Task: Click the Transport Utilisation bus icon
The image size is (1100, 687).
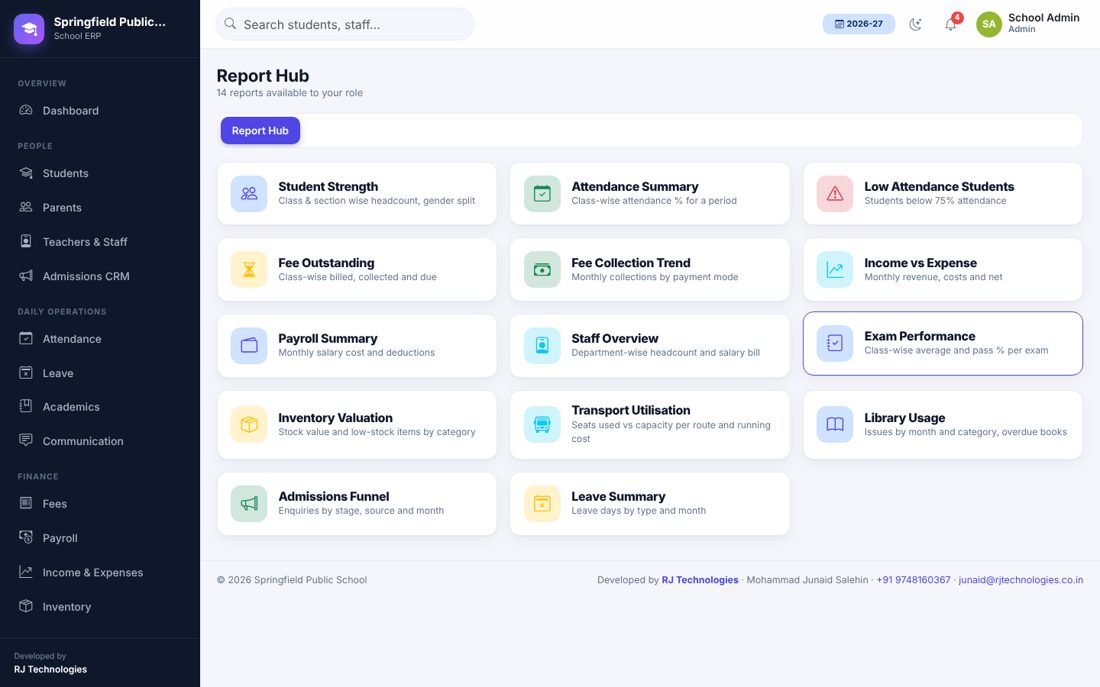Action: pos(542,425)
